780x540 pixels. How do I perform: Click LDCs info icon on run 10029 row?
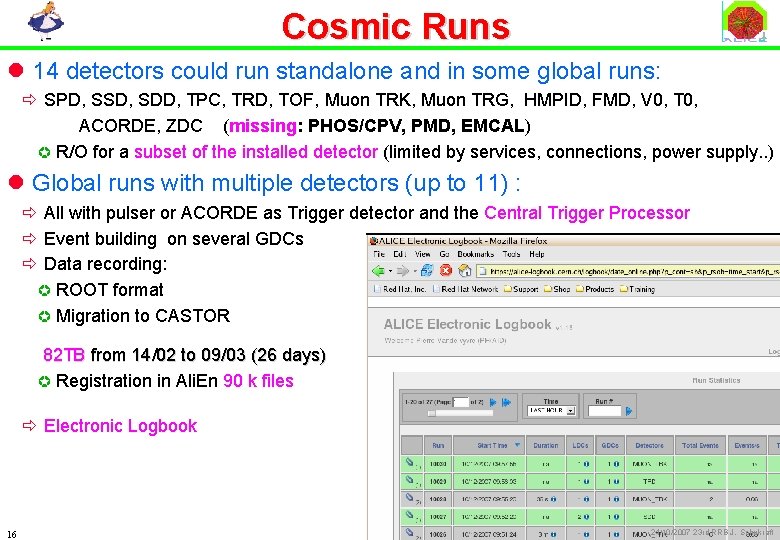(586, 481)
